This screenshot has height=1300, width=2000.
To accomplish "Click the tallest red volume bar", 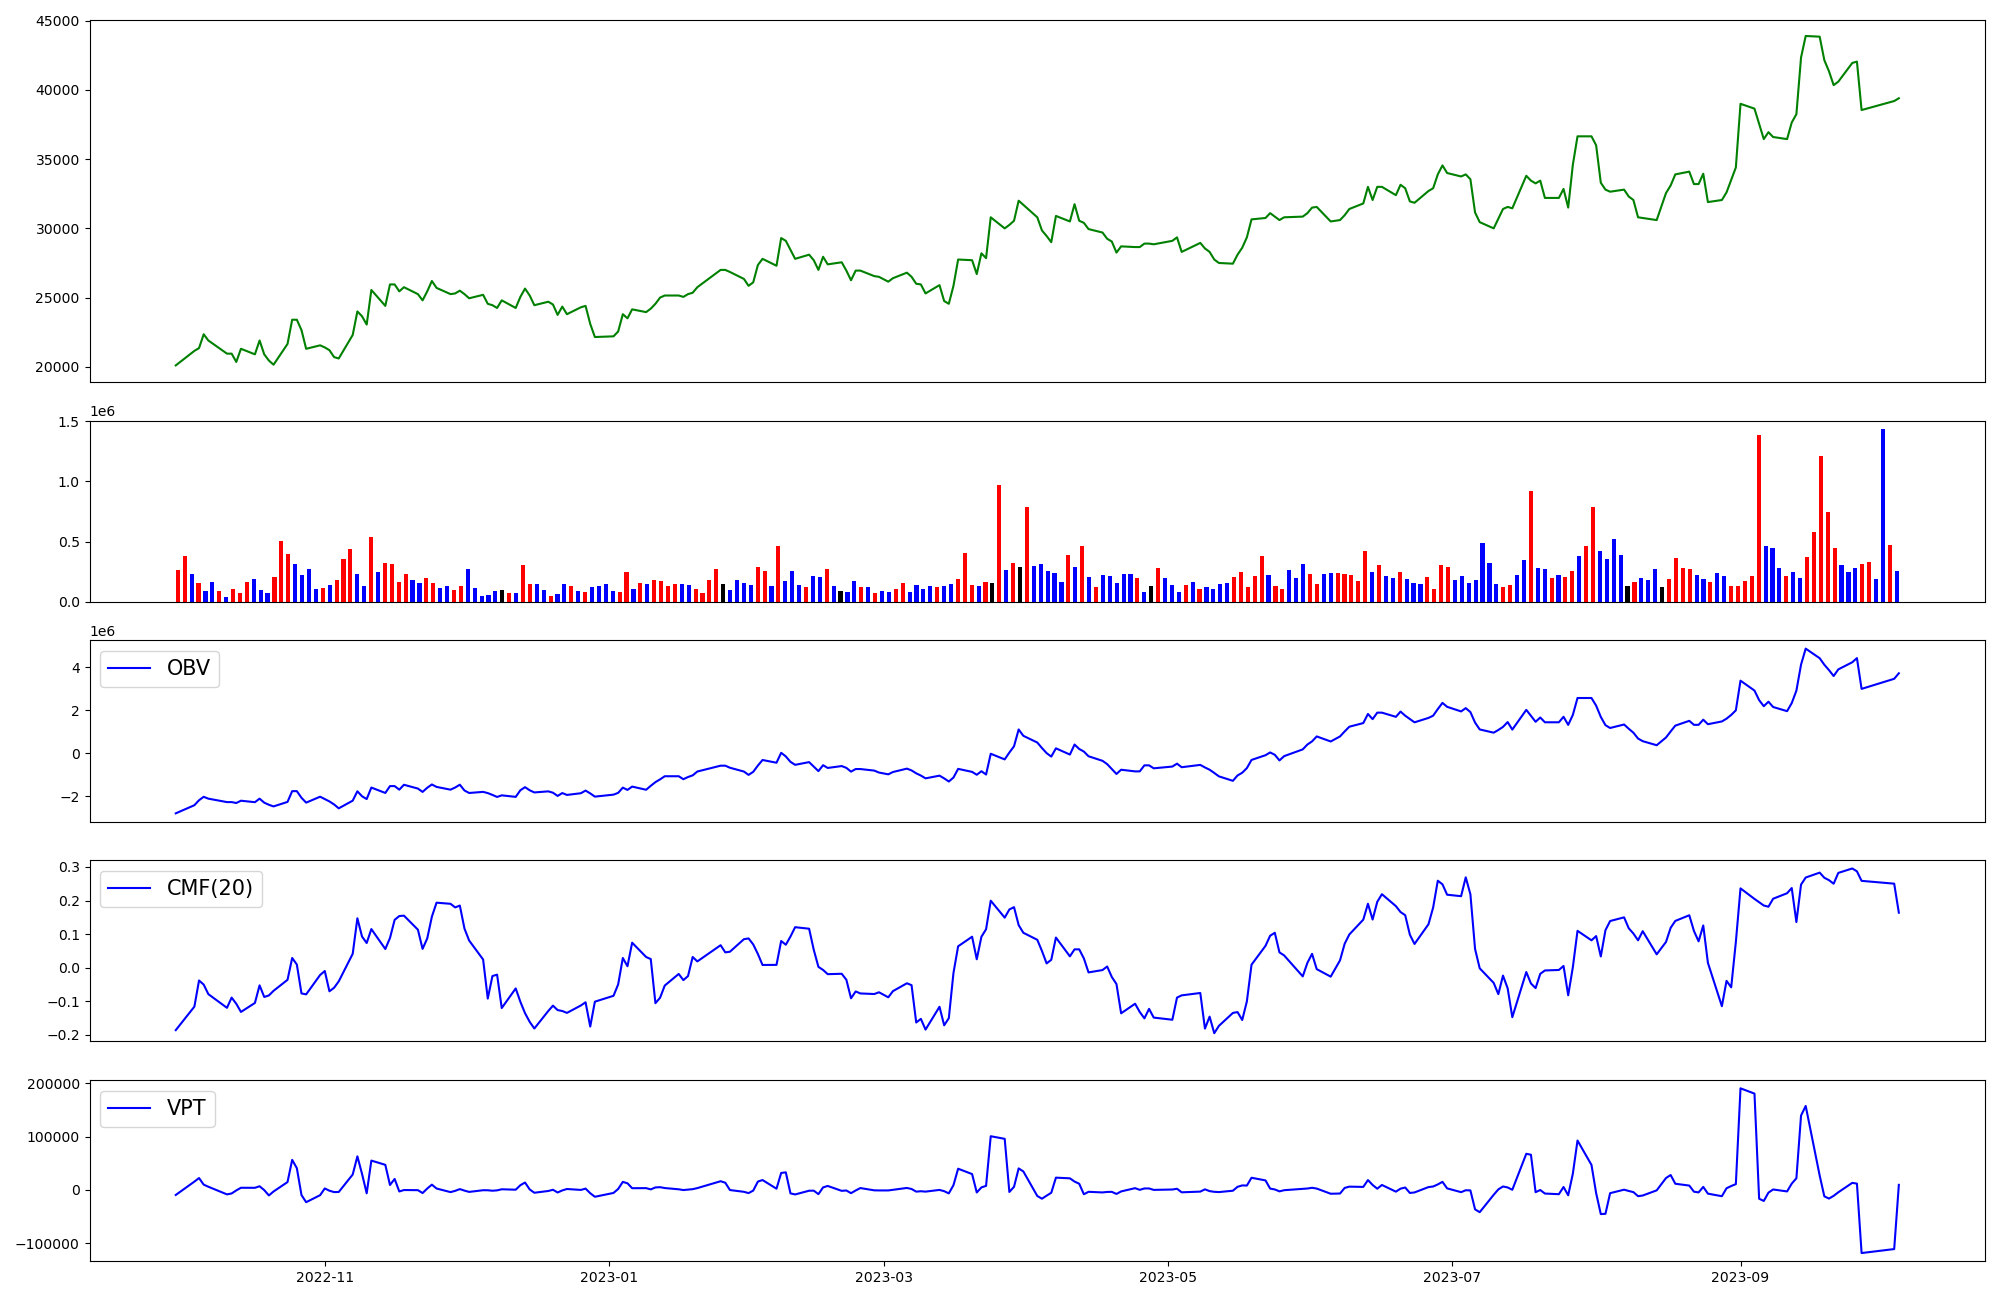I will pyautogui.click(x=1759, y=518).
